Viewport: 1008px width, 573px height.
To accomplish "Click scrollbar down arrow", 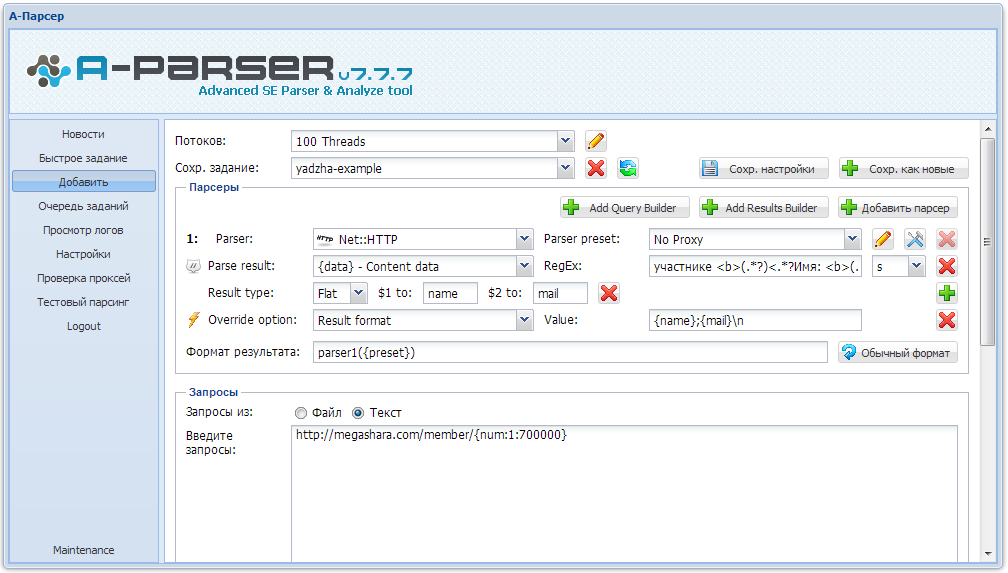I will [x=987, y=554].
